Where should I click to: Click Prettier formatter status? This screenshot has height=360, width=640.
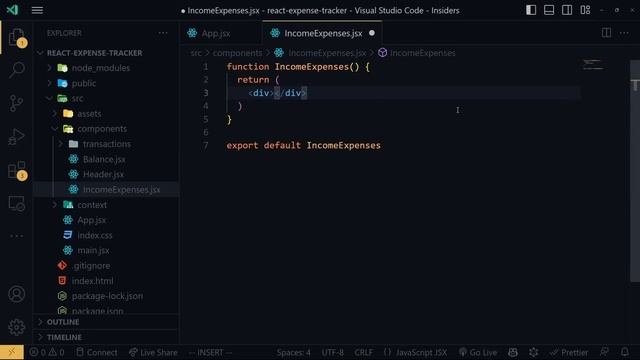click(x=569, y=352)
